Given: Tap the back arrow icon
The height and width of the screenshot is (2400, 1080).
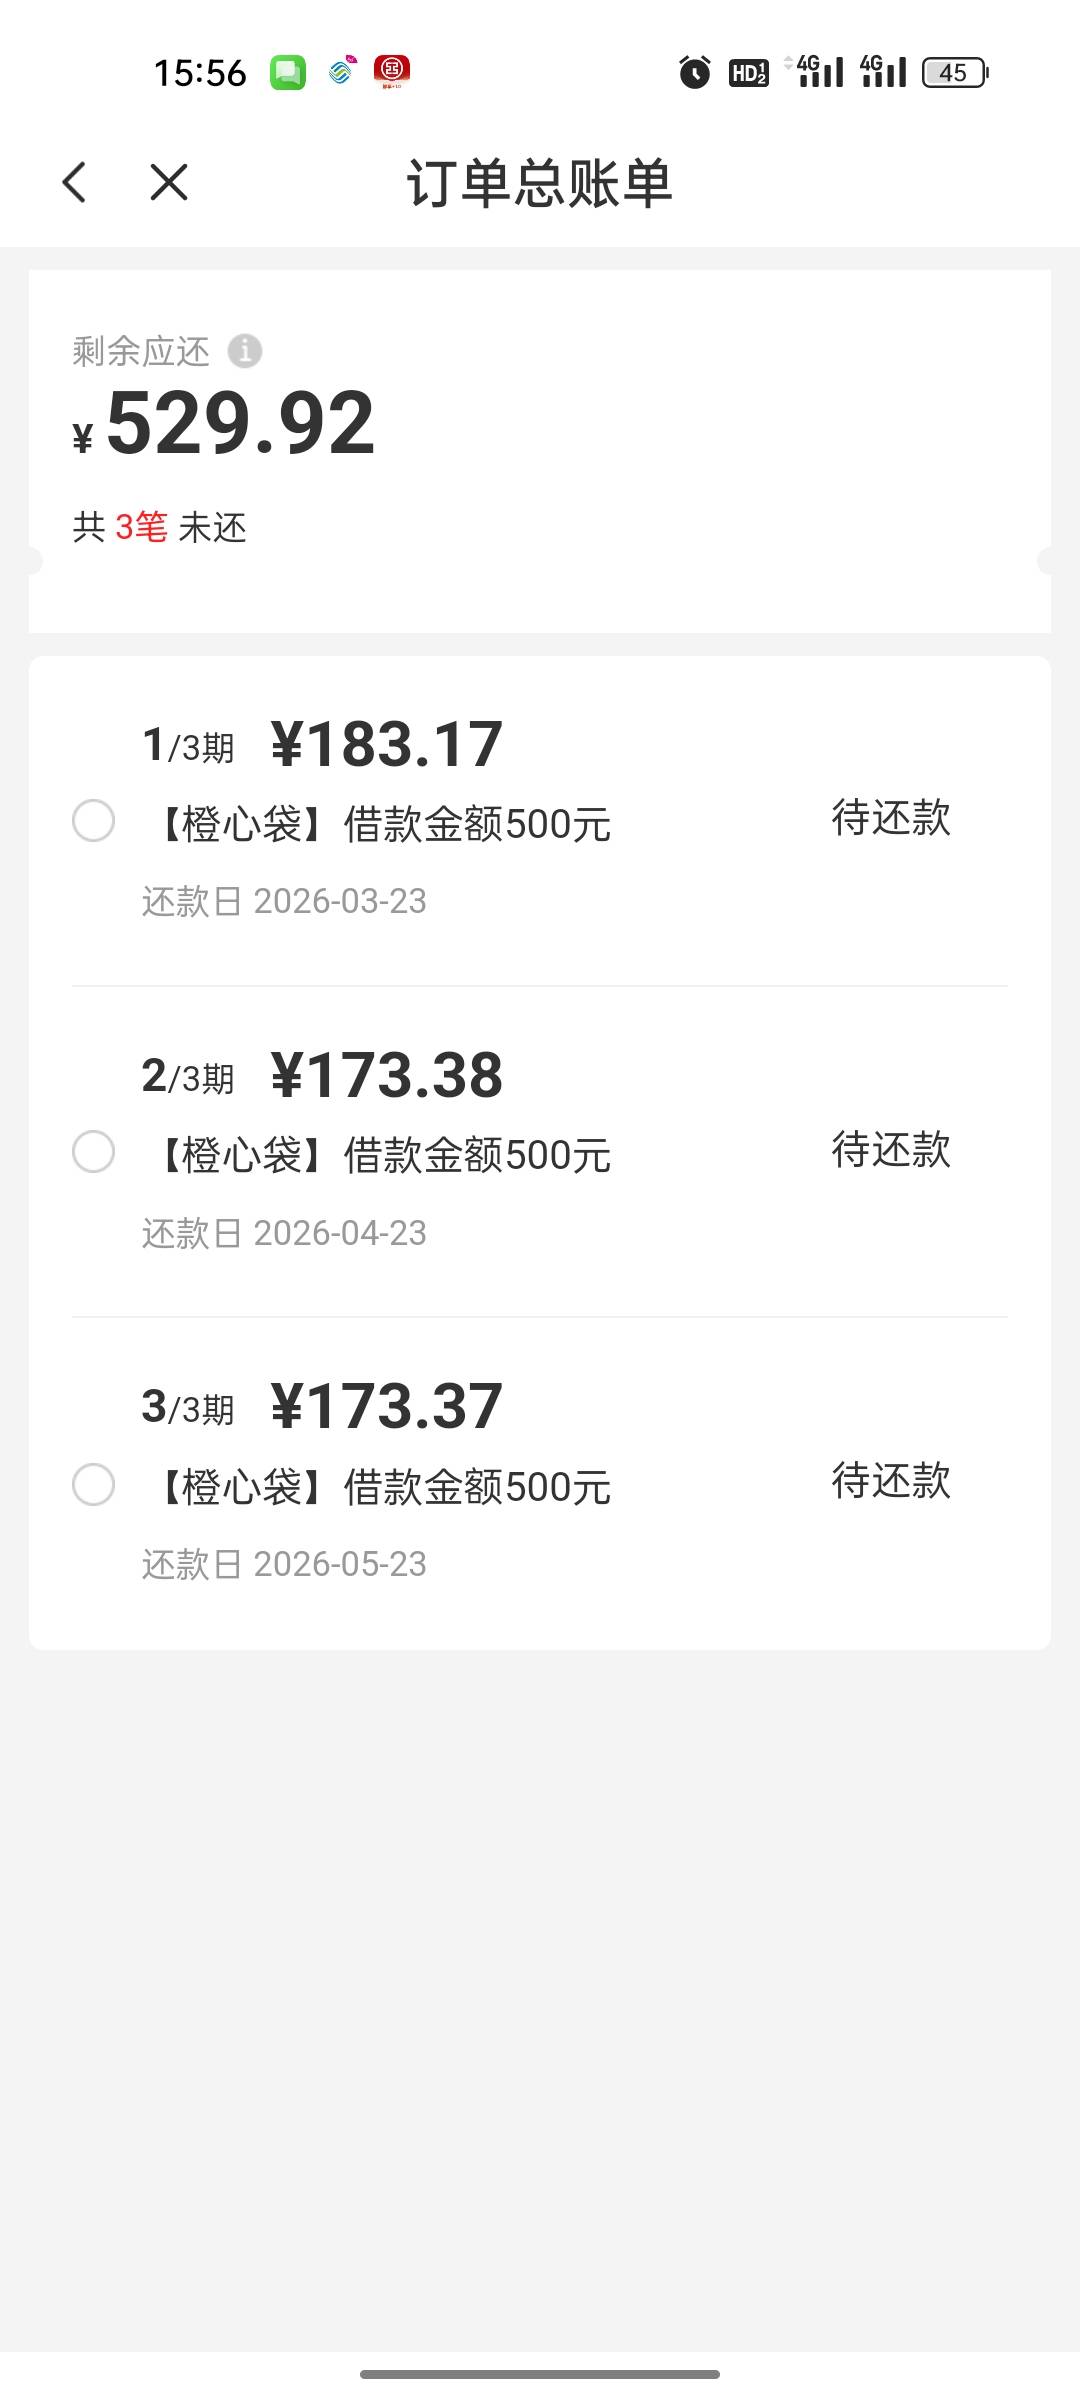Looking at the screenshot, I should click(x=75, y=182).
